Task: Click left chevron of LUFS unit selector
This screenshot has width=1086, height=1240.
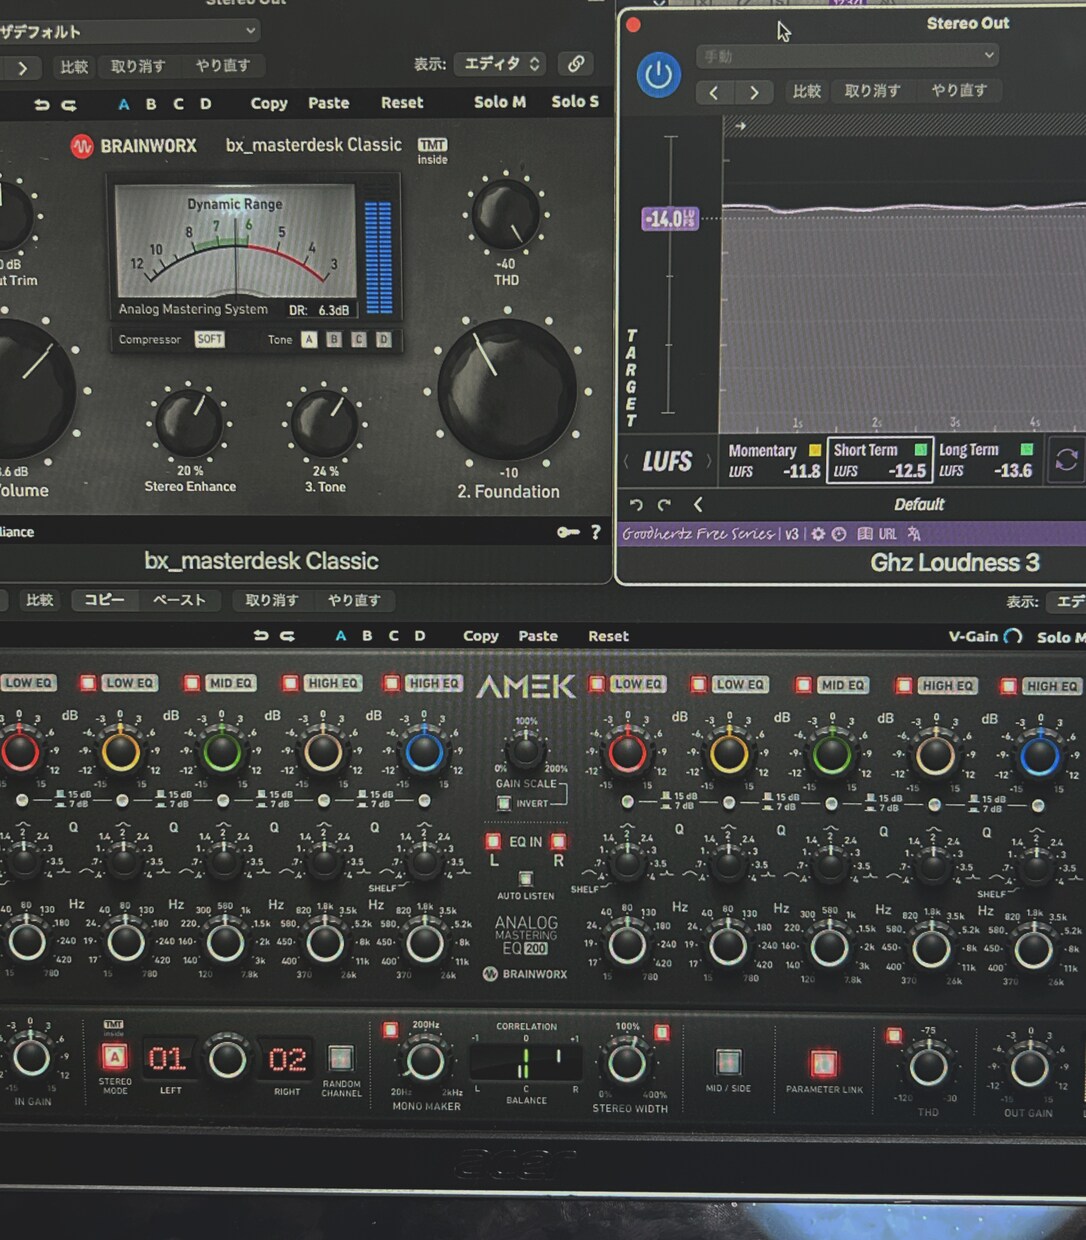Action: pos(626,461)
